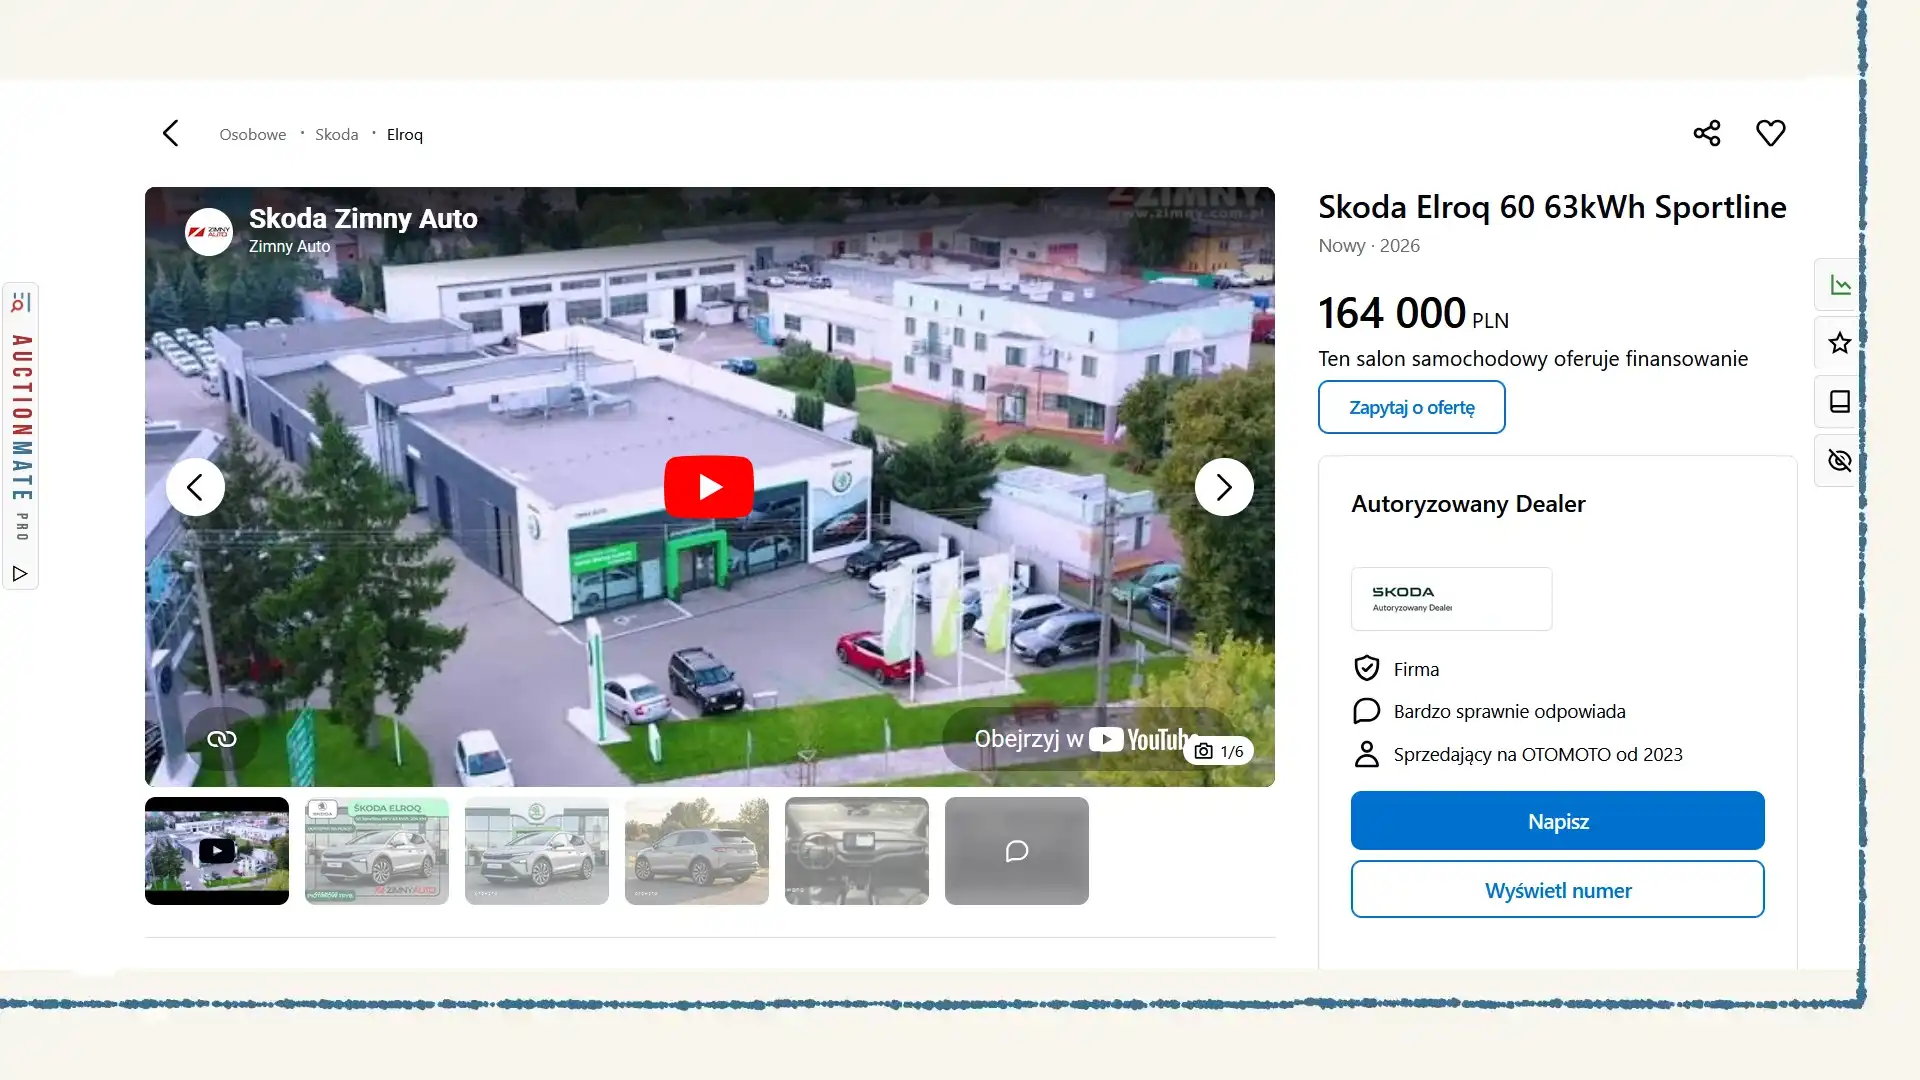
Task: Open the Skoda breadcrumb link
Action: click(336, 134)
